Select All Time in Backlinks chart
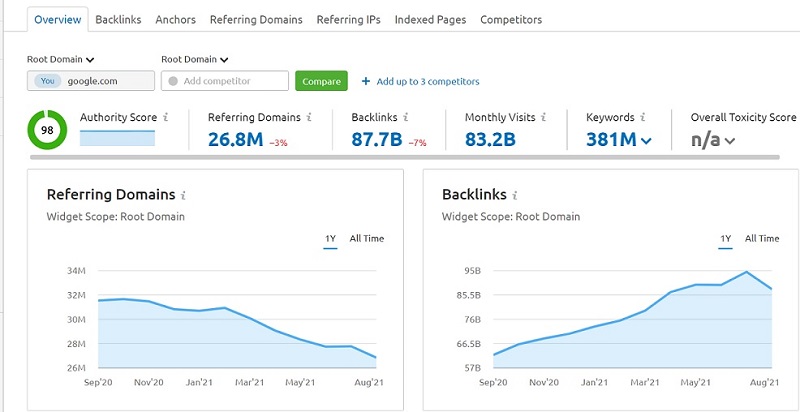This screenshot has height=412, width=800. pyautogui.click(x=762, y=239)
